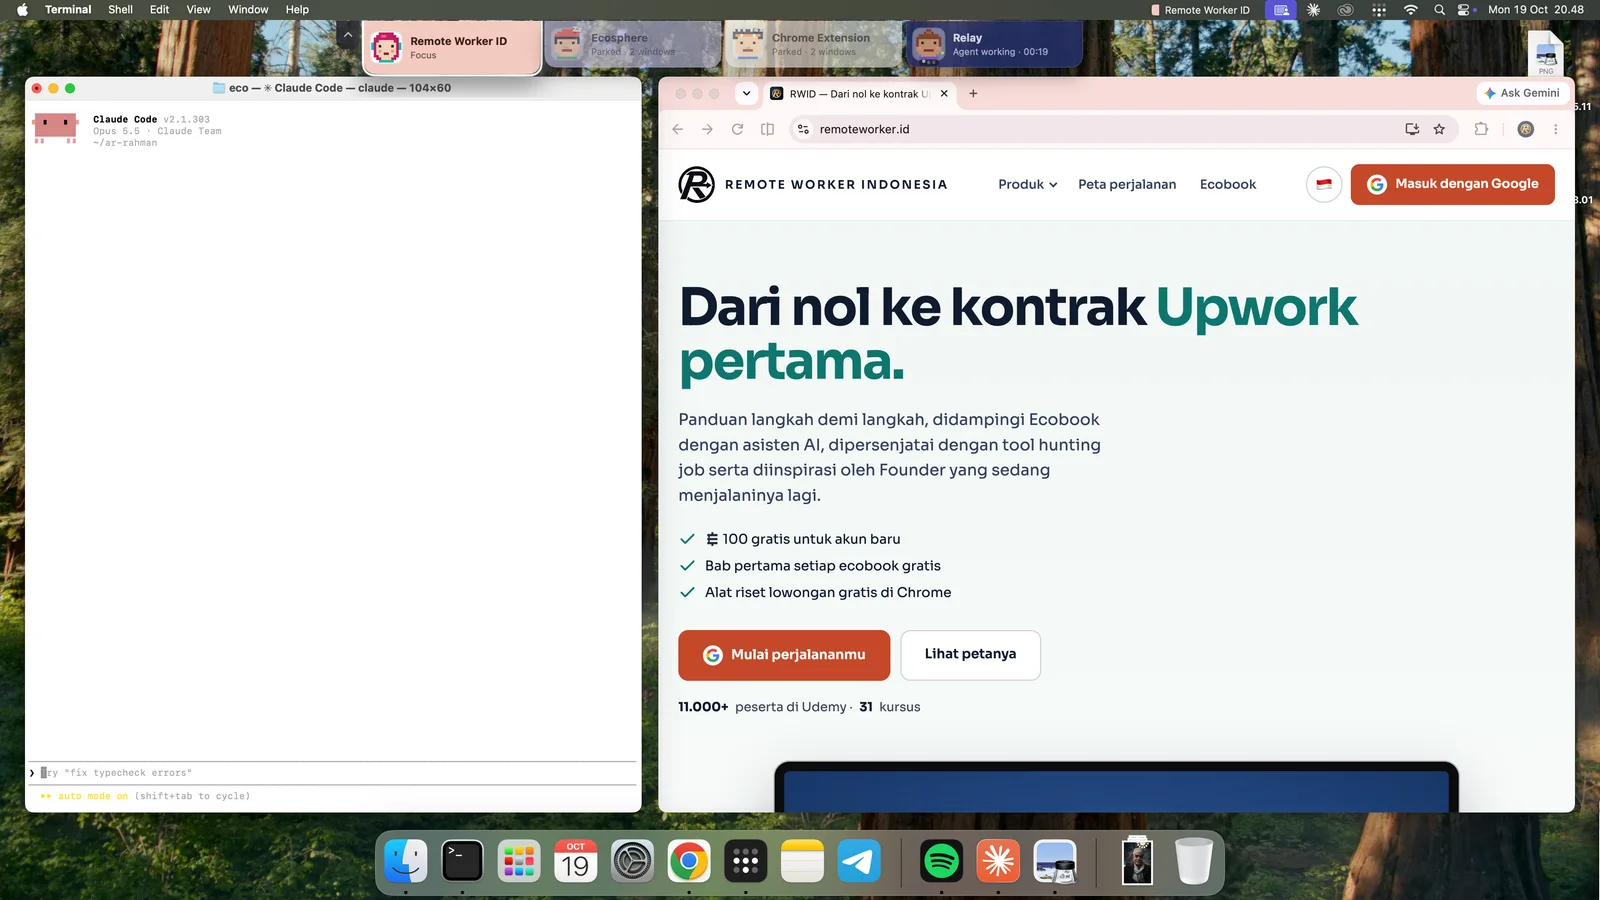Open the Edit menu
This screenshot has width=1600, height=900.
[x=159, y=10]
